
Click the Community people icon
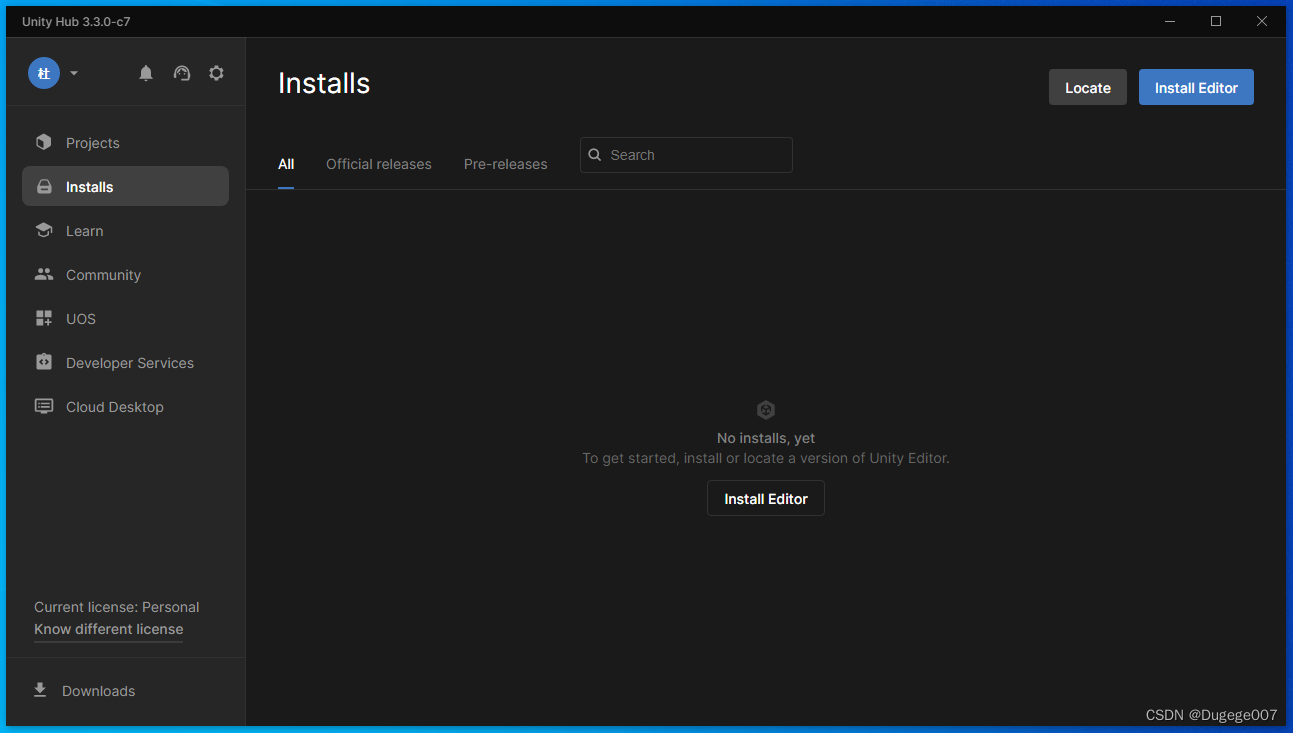(43, 274)
